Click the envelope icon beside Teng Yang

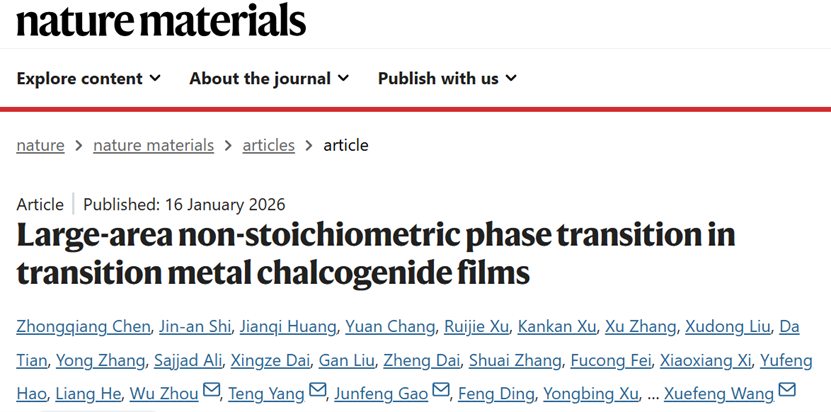coord(317,391)
